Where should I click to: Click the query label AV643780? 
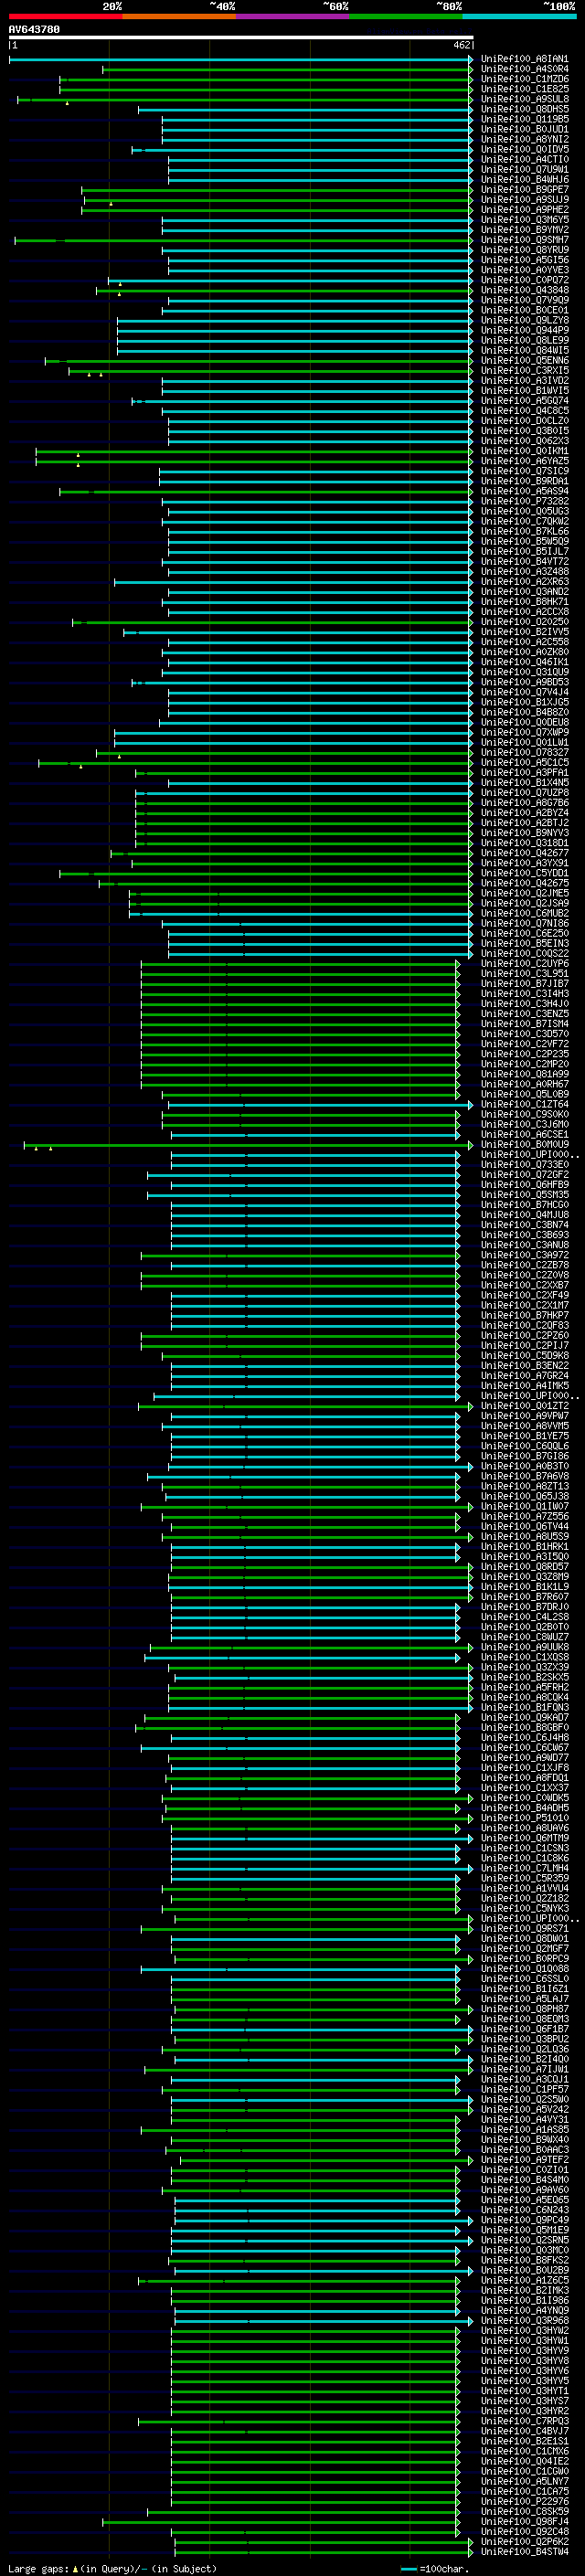(34, 30)
